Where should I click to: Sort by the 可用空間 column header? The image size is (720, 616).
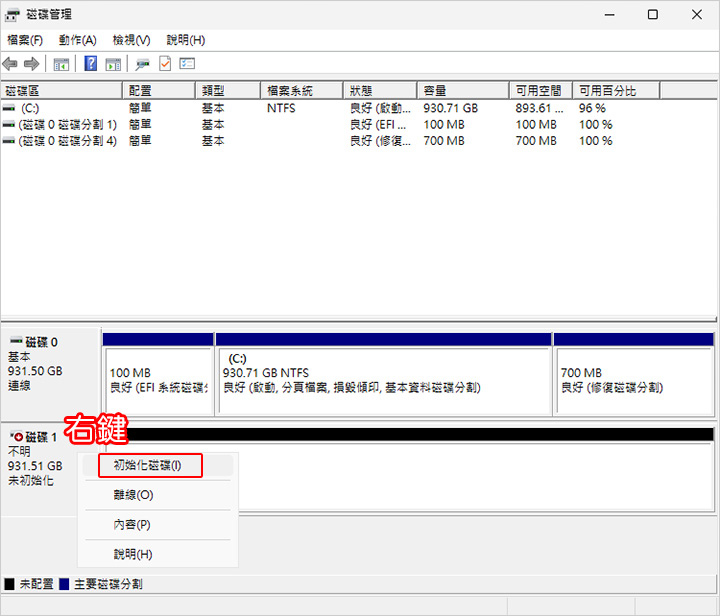click(541, 90)
